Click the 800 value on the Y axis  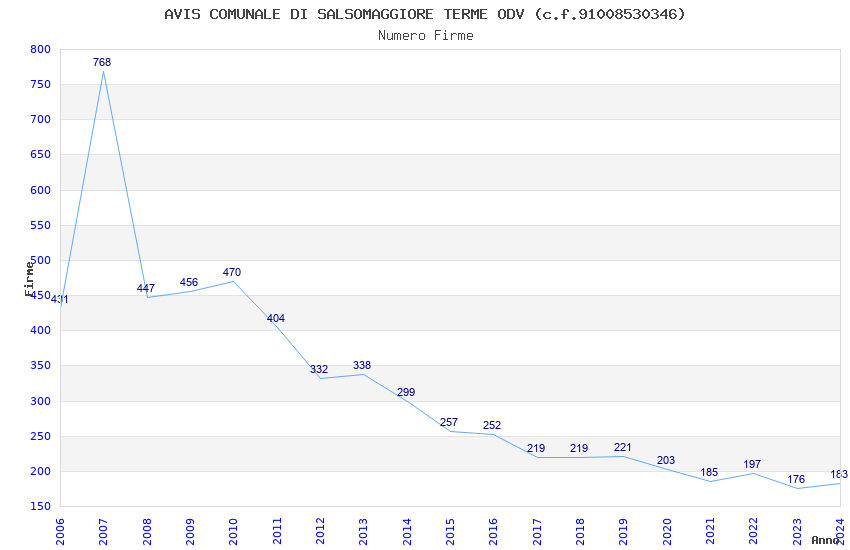pos(41,49)
